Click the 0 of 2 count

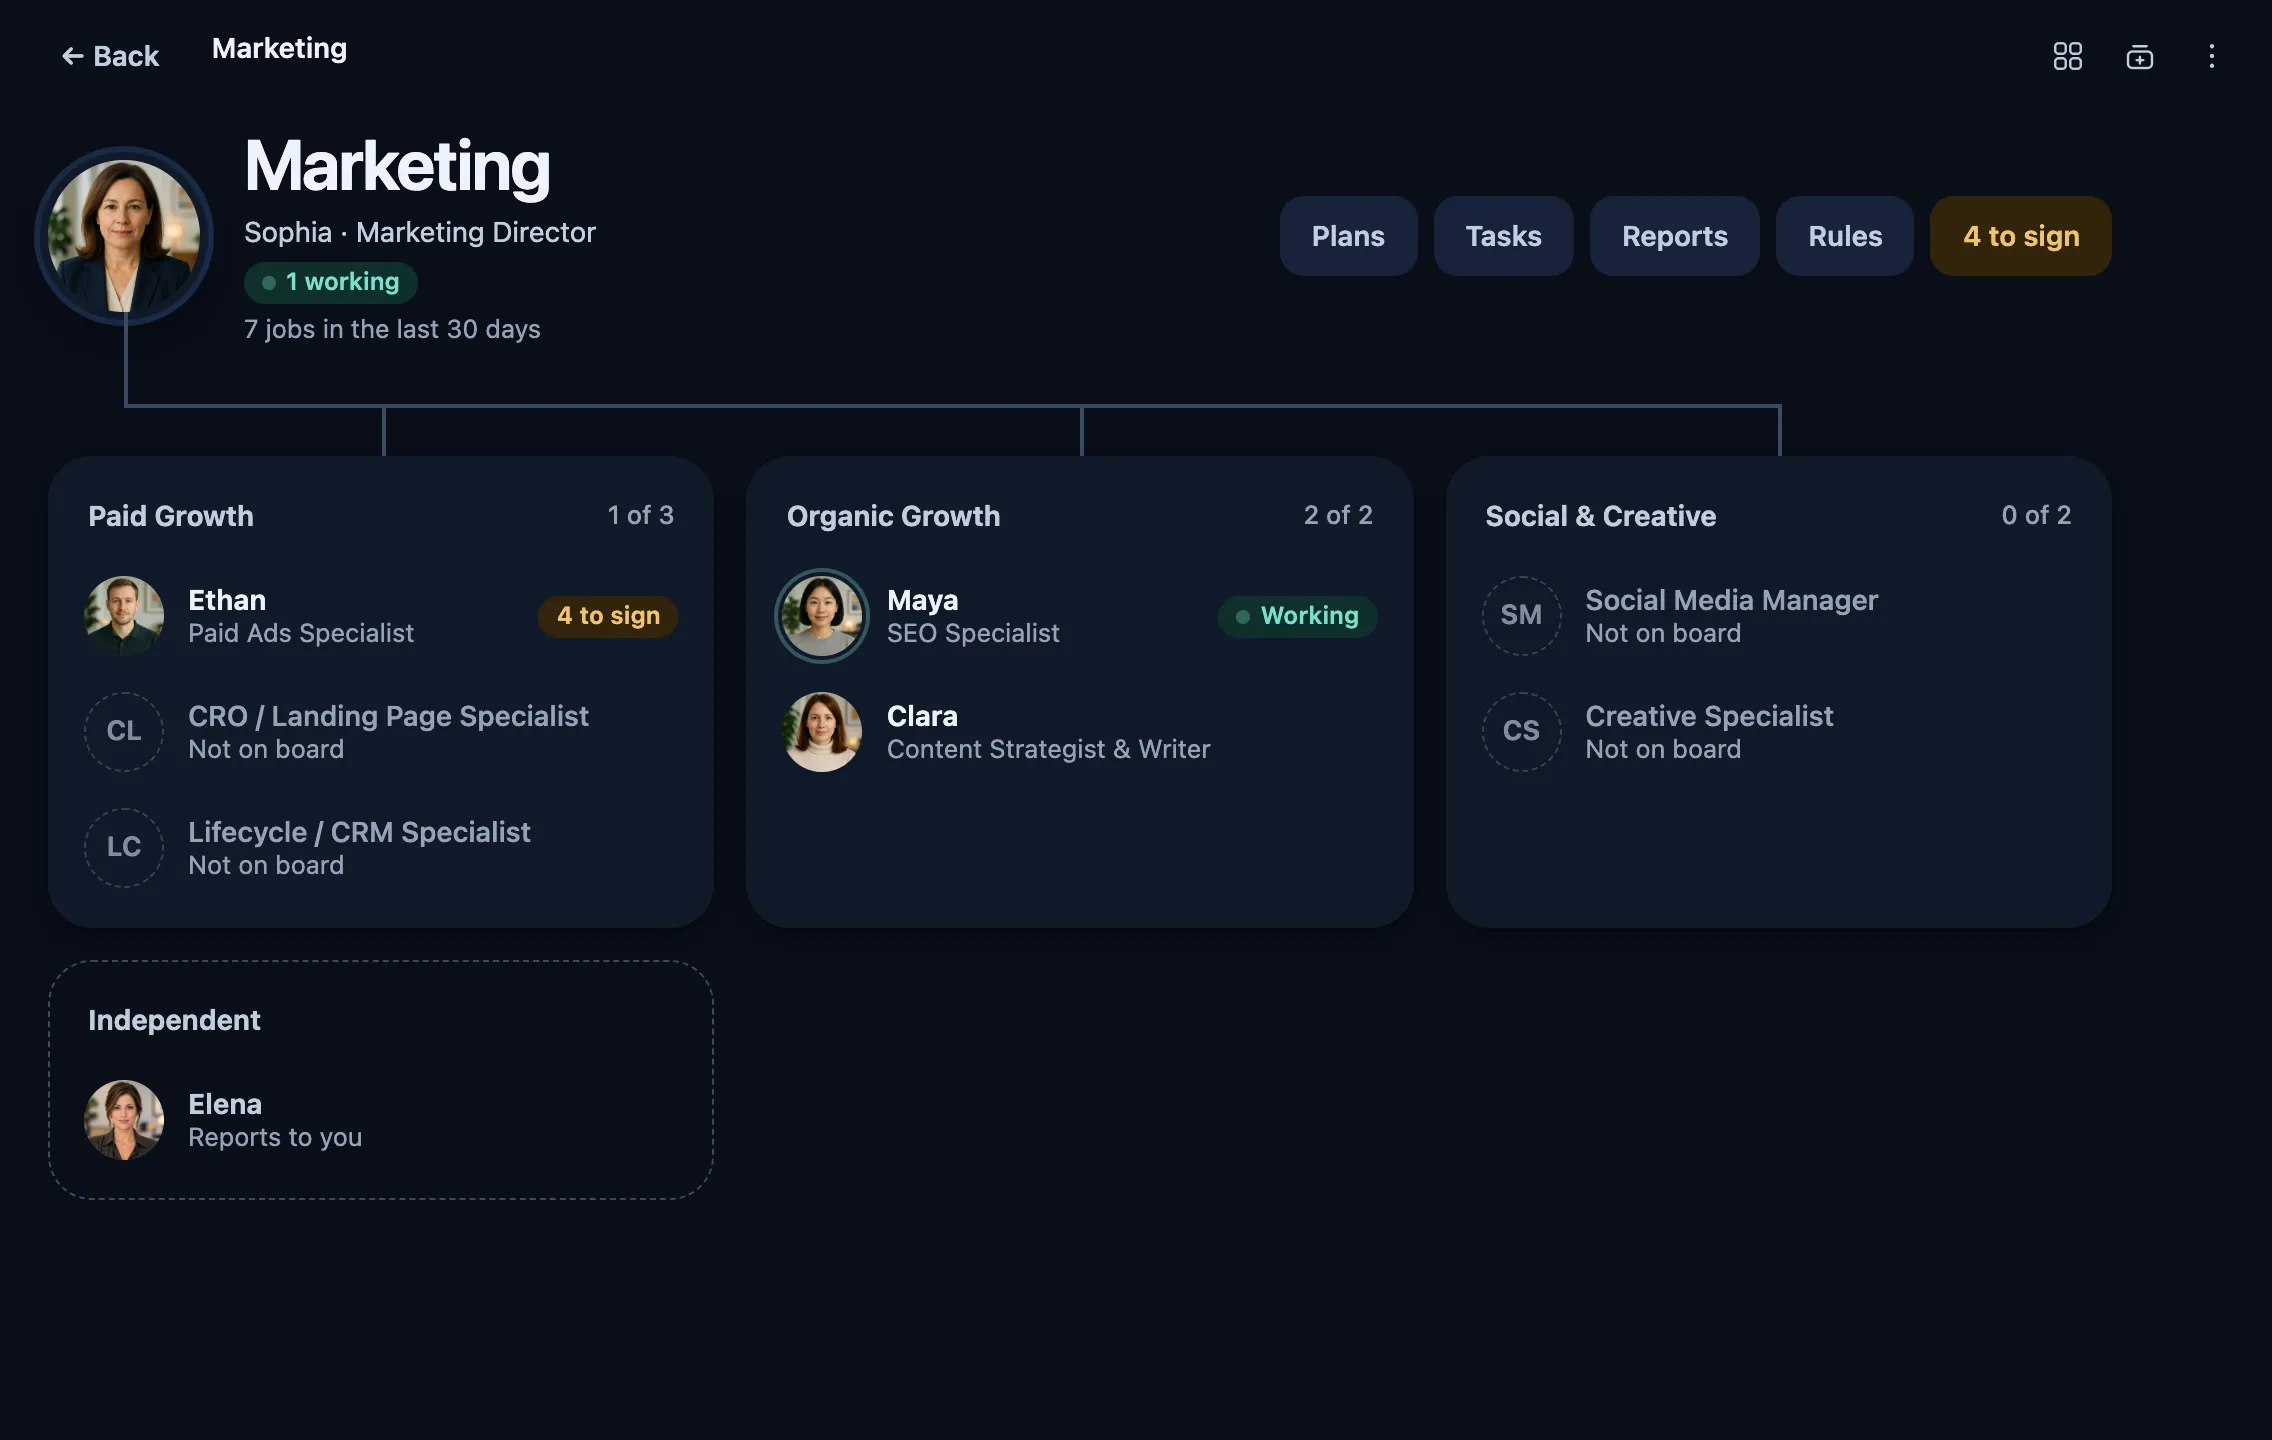tap(2036, 515)
